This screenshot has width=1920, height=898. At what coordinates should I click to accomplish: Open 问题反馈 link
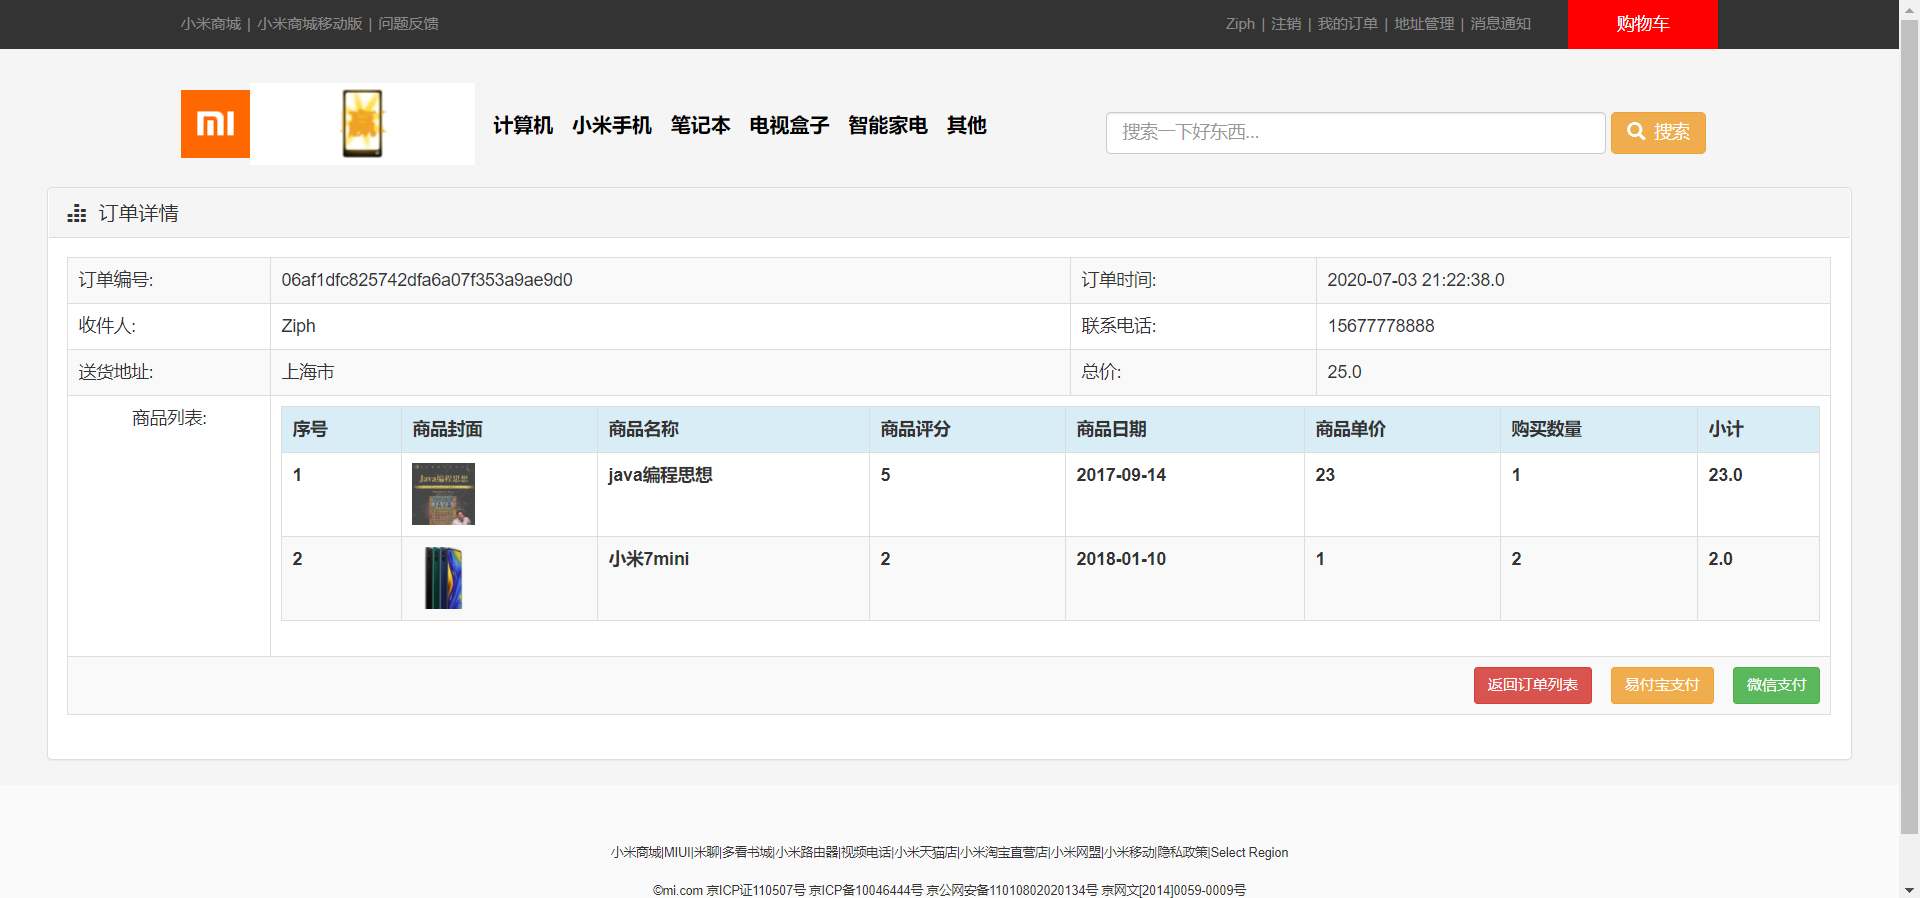408,24
